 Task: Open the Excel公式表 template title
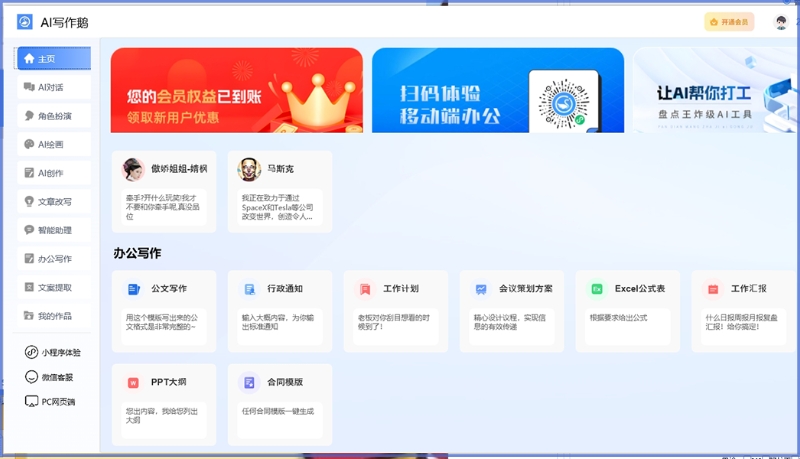640,289
